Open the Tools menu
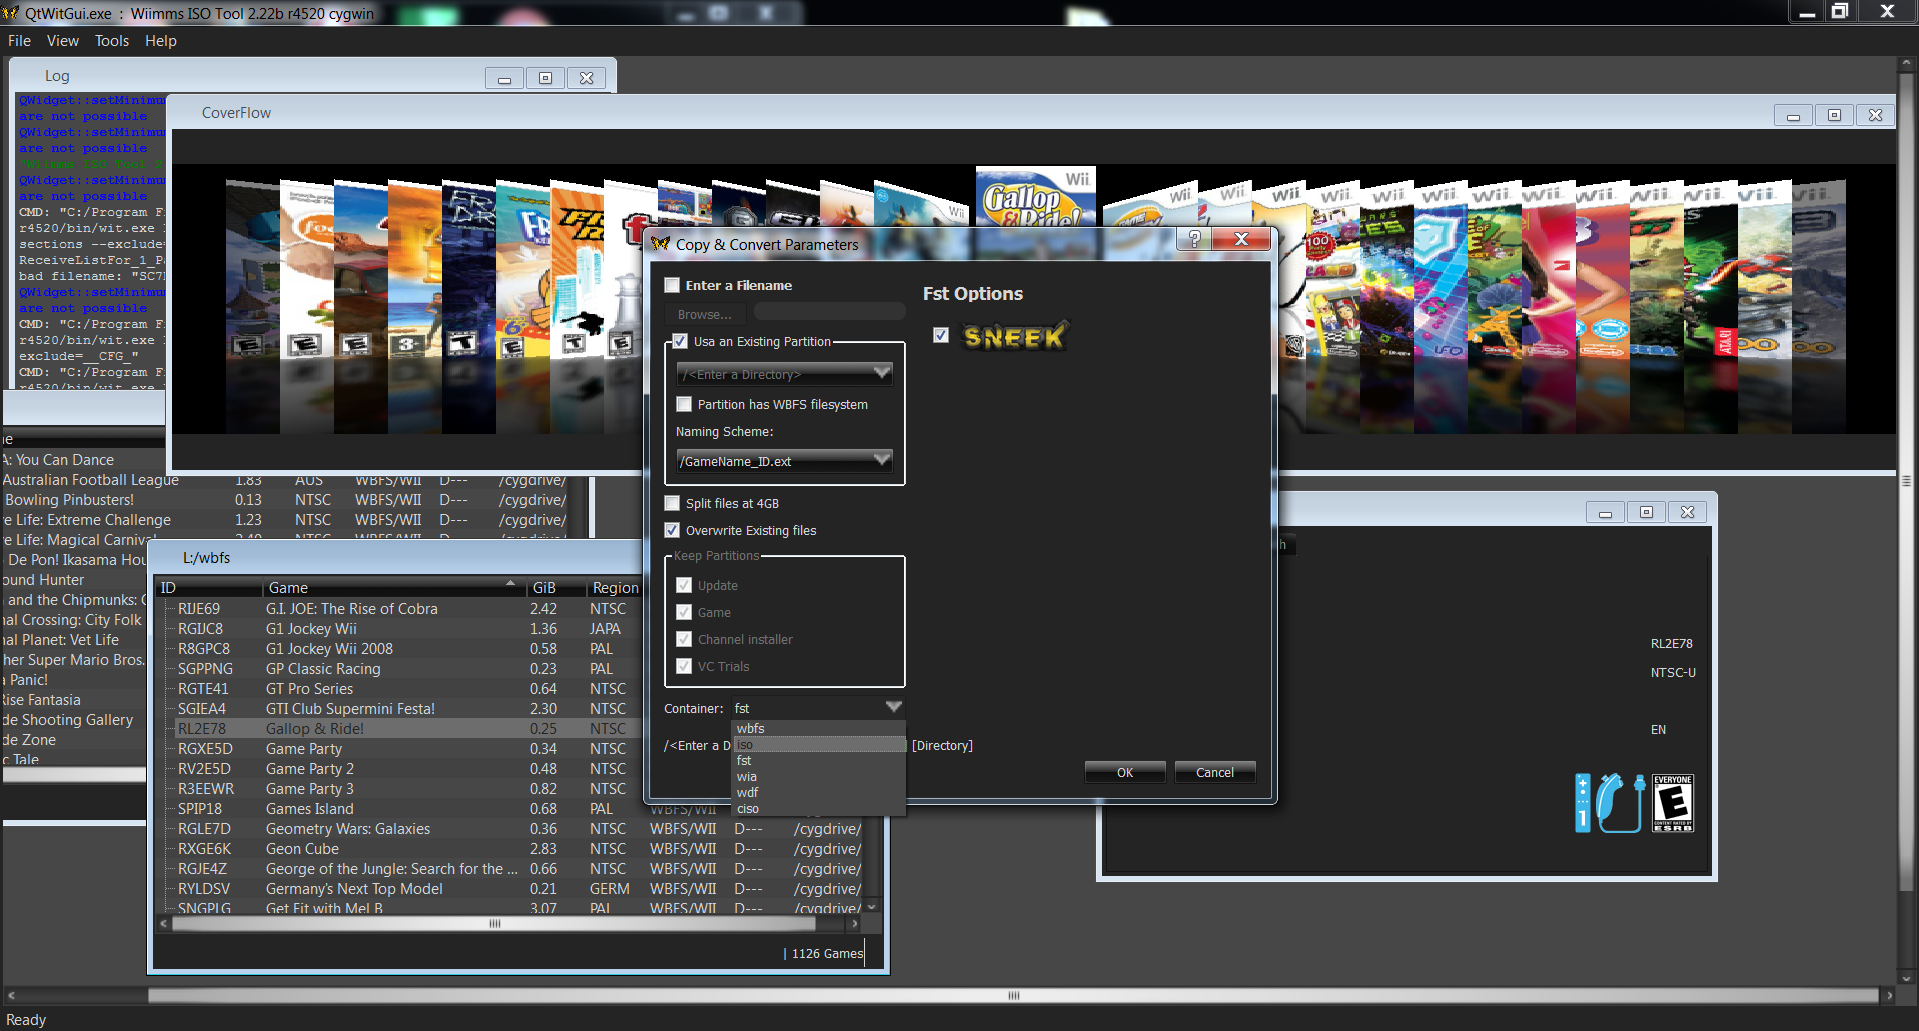Viewport: 1919px width, 1031px height. coord(112,41)
